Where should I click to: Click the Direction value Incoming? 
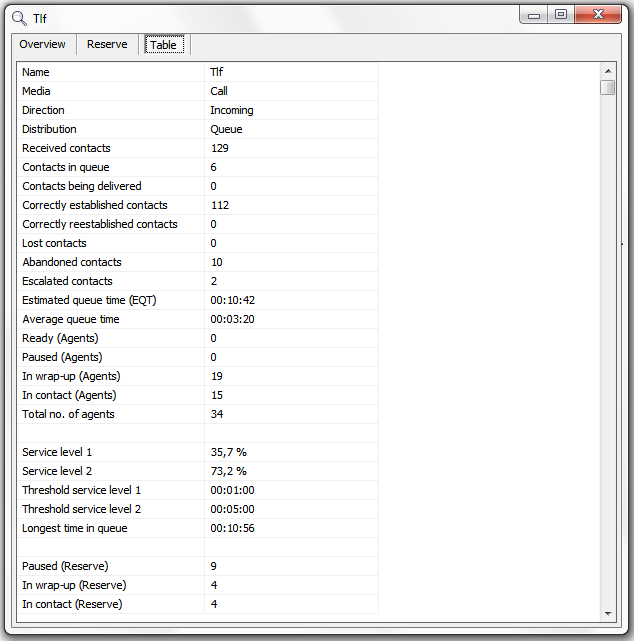coord(232,110)
